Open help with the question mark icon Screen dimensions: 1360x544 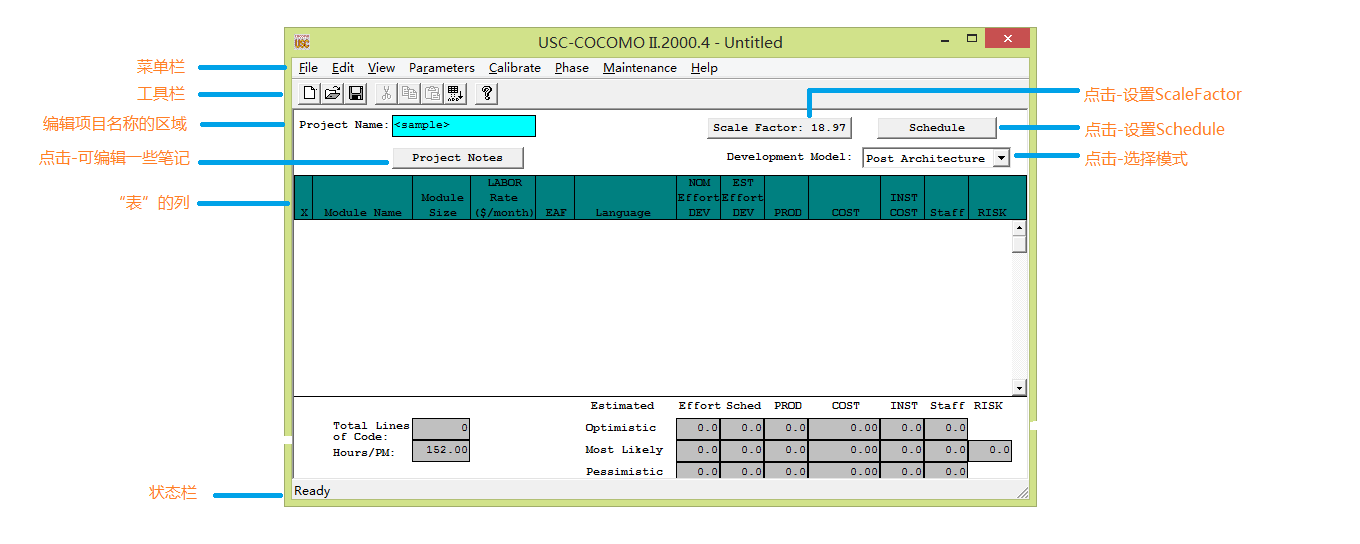click(487, 93)
